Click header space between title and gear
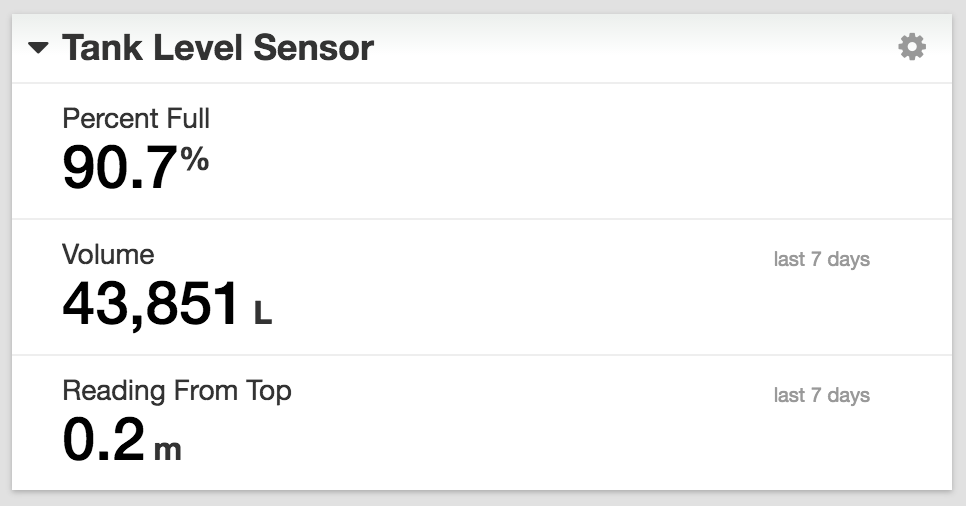966x506 pixels. click(x=630, y=48)
